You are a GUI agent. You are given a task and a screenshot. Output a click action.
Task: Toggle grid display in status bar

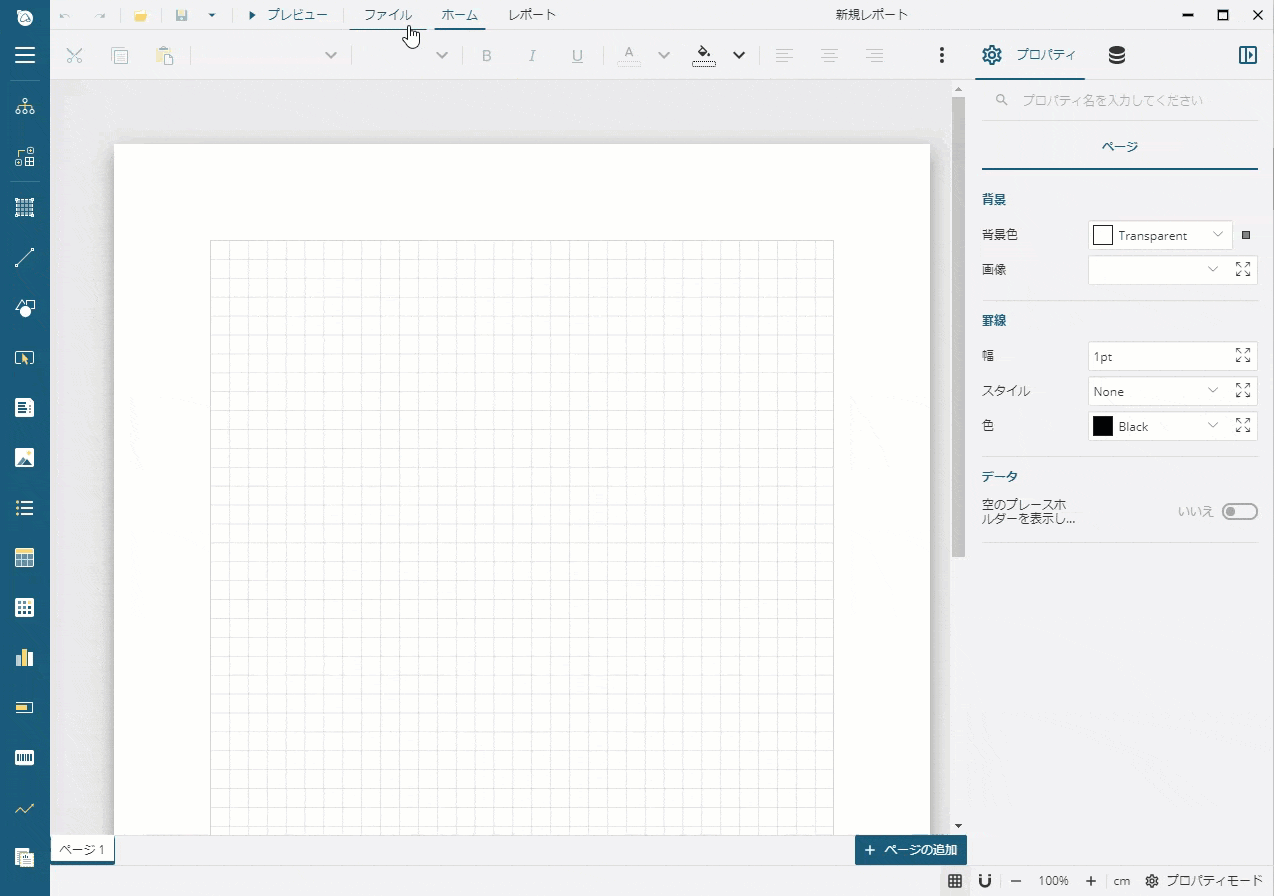coord(955,881)
